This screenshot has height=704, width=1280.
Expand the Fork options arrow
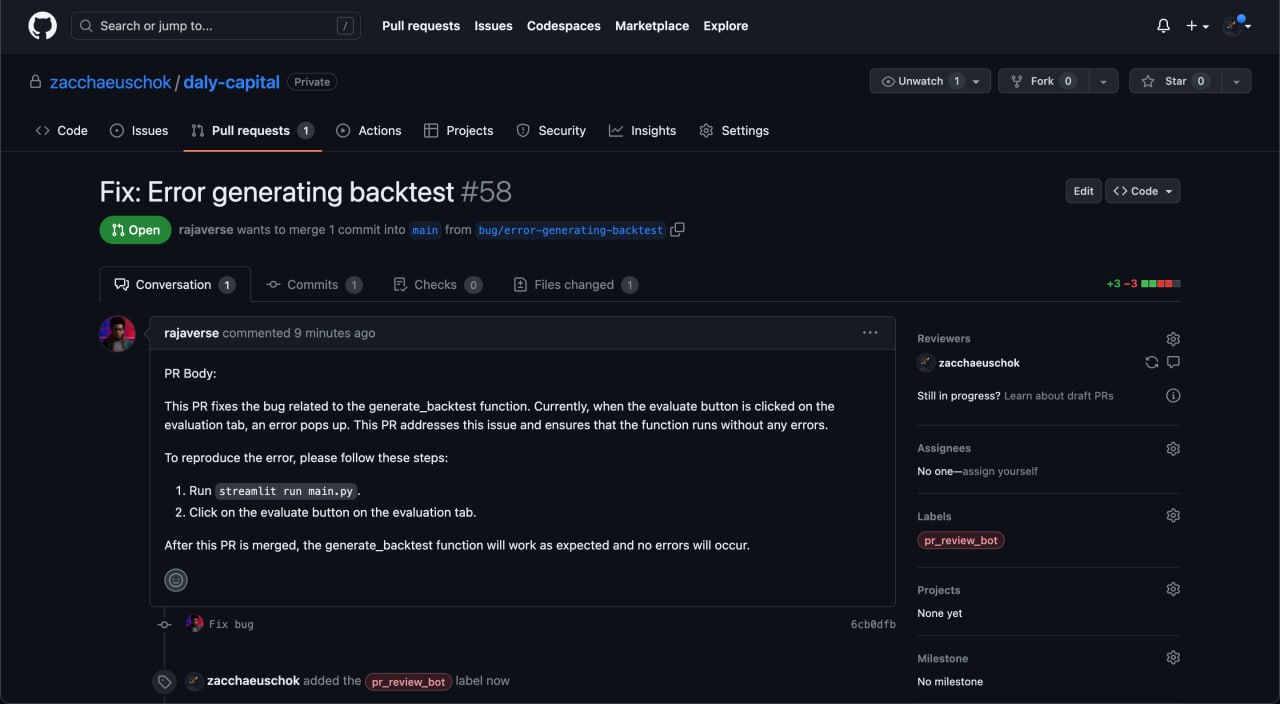(1103, 81)
